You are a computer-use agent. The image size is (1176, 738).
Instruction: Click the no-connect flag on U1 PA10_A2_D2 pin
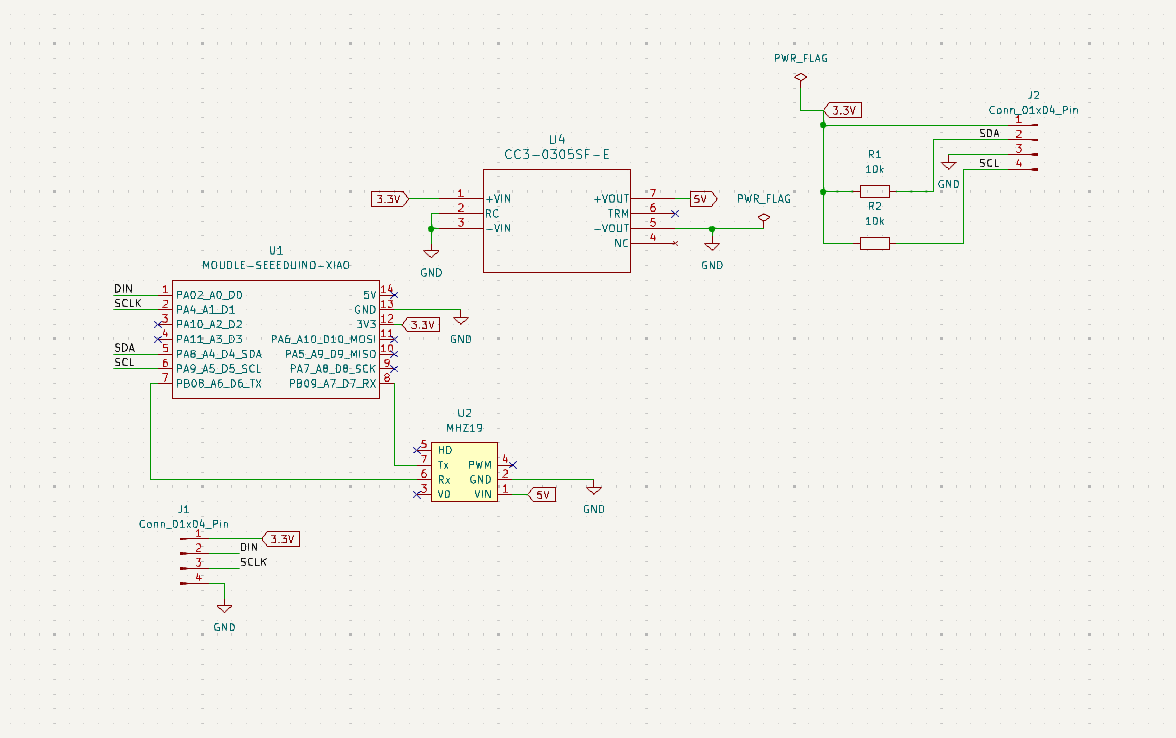[158, 325]
